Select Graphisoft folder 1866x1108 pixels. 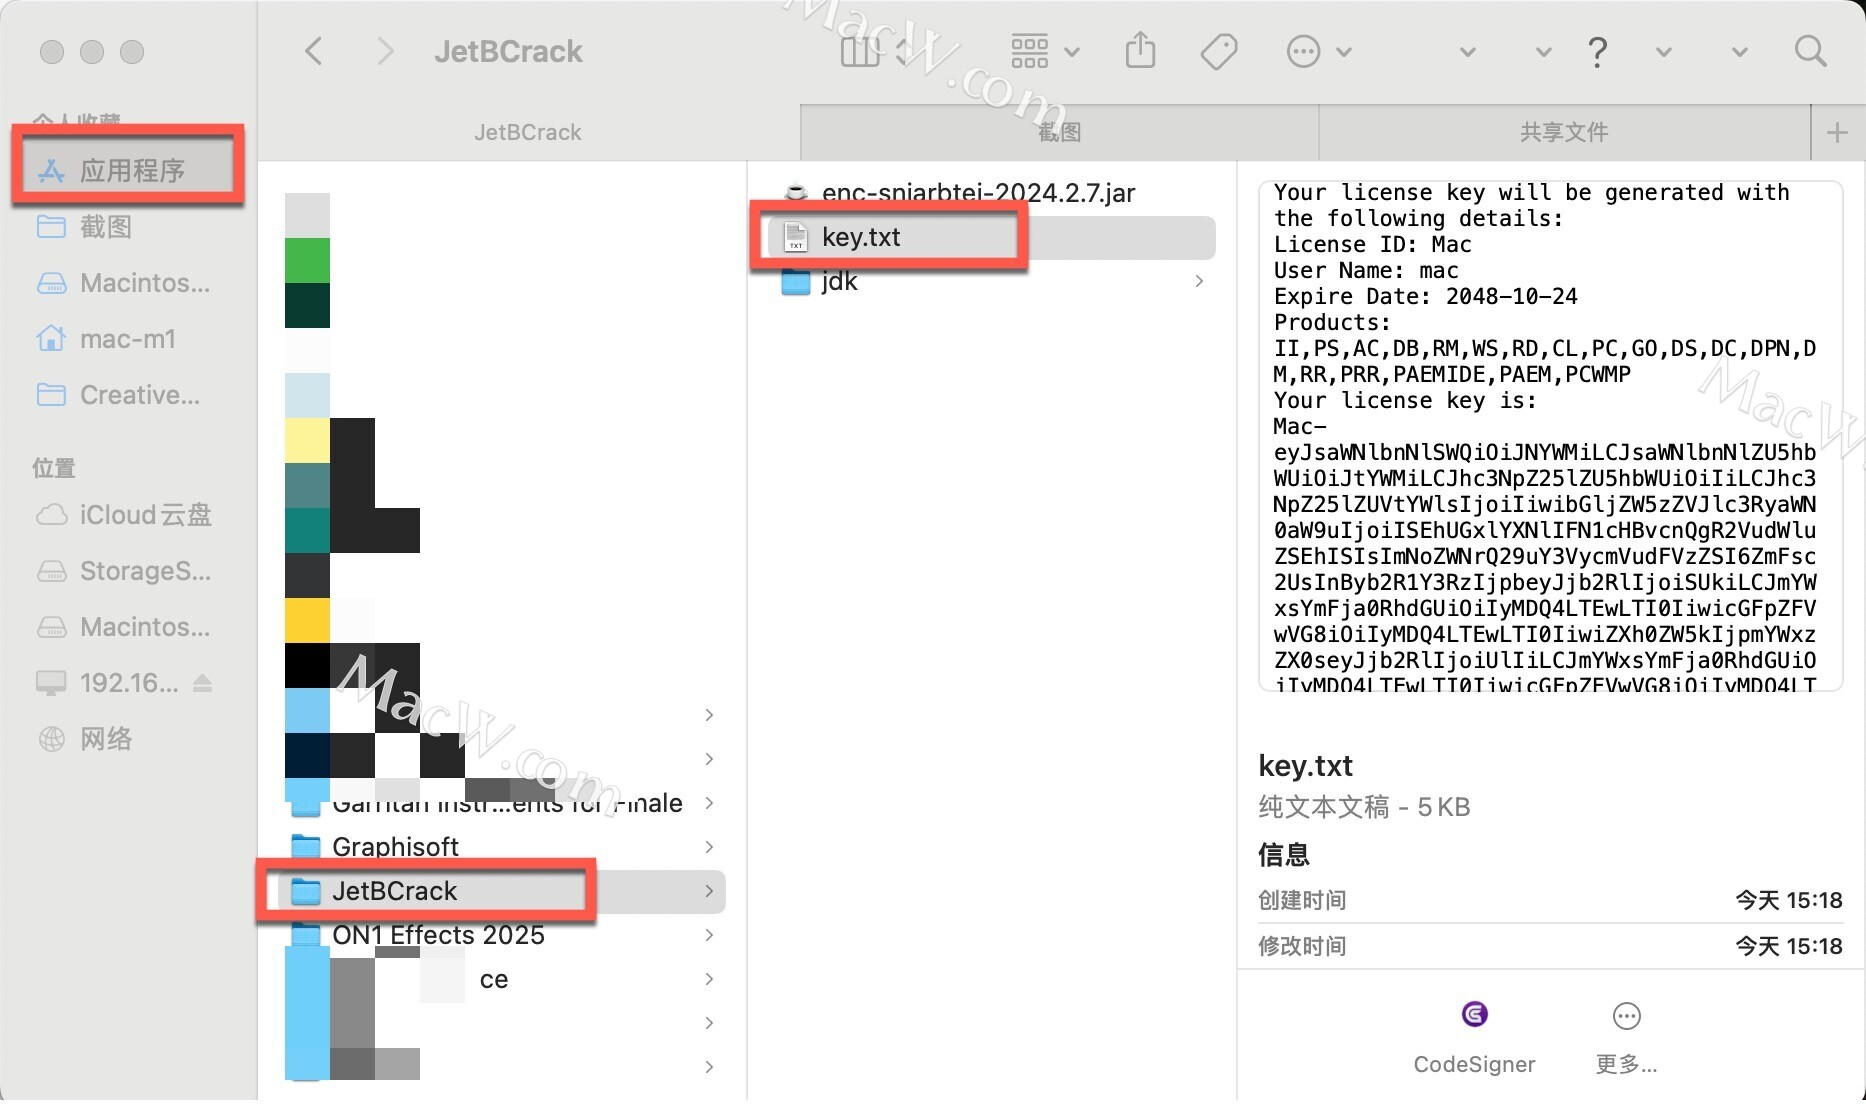tap(504, 847)
